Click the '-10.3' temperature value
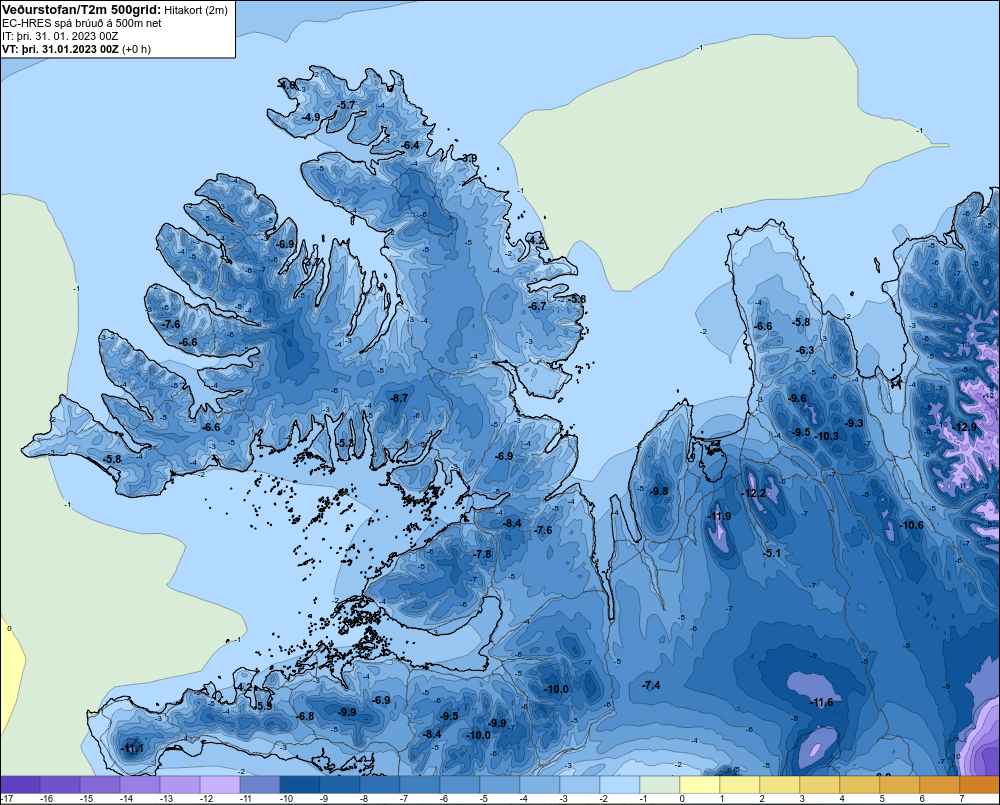The height and width of the screenshot is (805, 1000). [827, 436]
